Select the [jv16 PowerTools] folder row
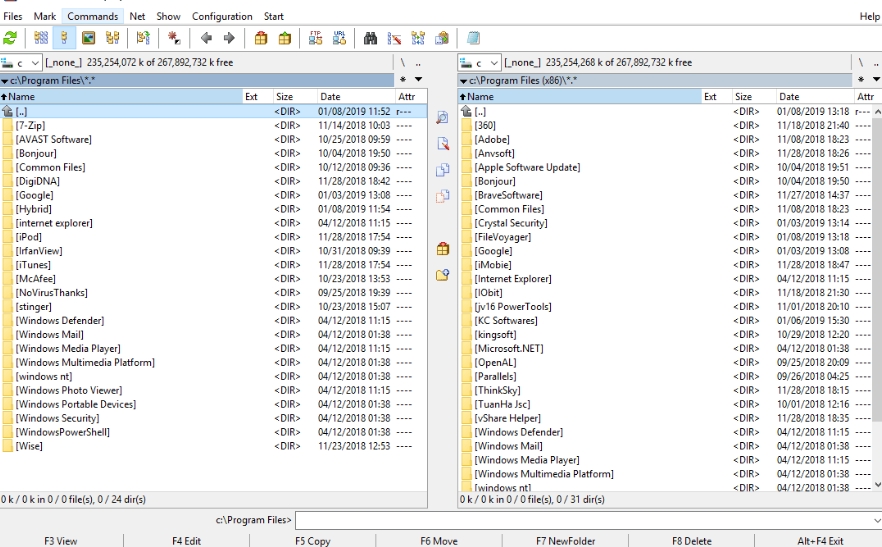This screenshot has height=547, width=882. [666, 307]
